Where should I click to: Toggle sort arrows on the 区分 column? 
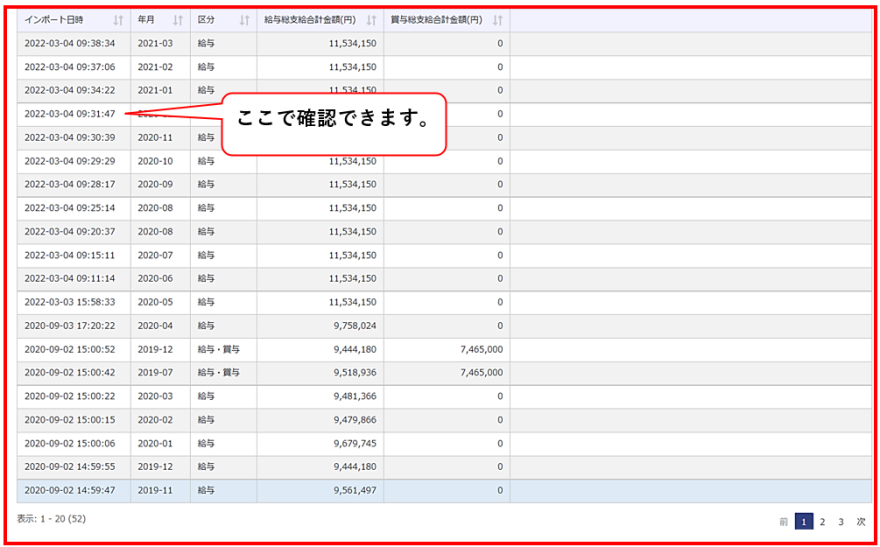tap(245, 20)
